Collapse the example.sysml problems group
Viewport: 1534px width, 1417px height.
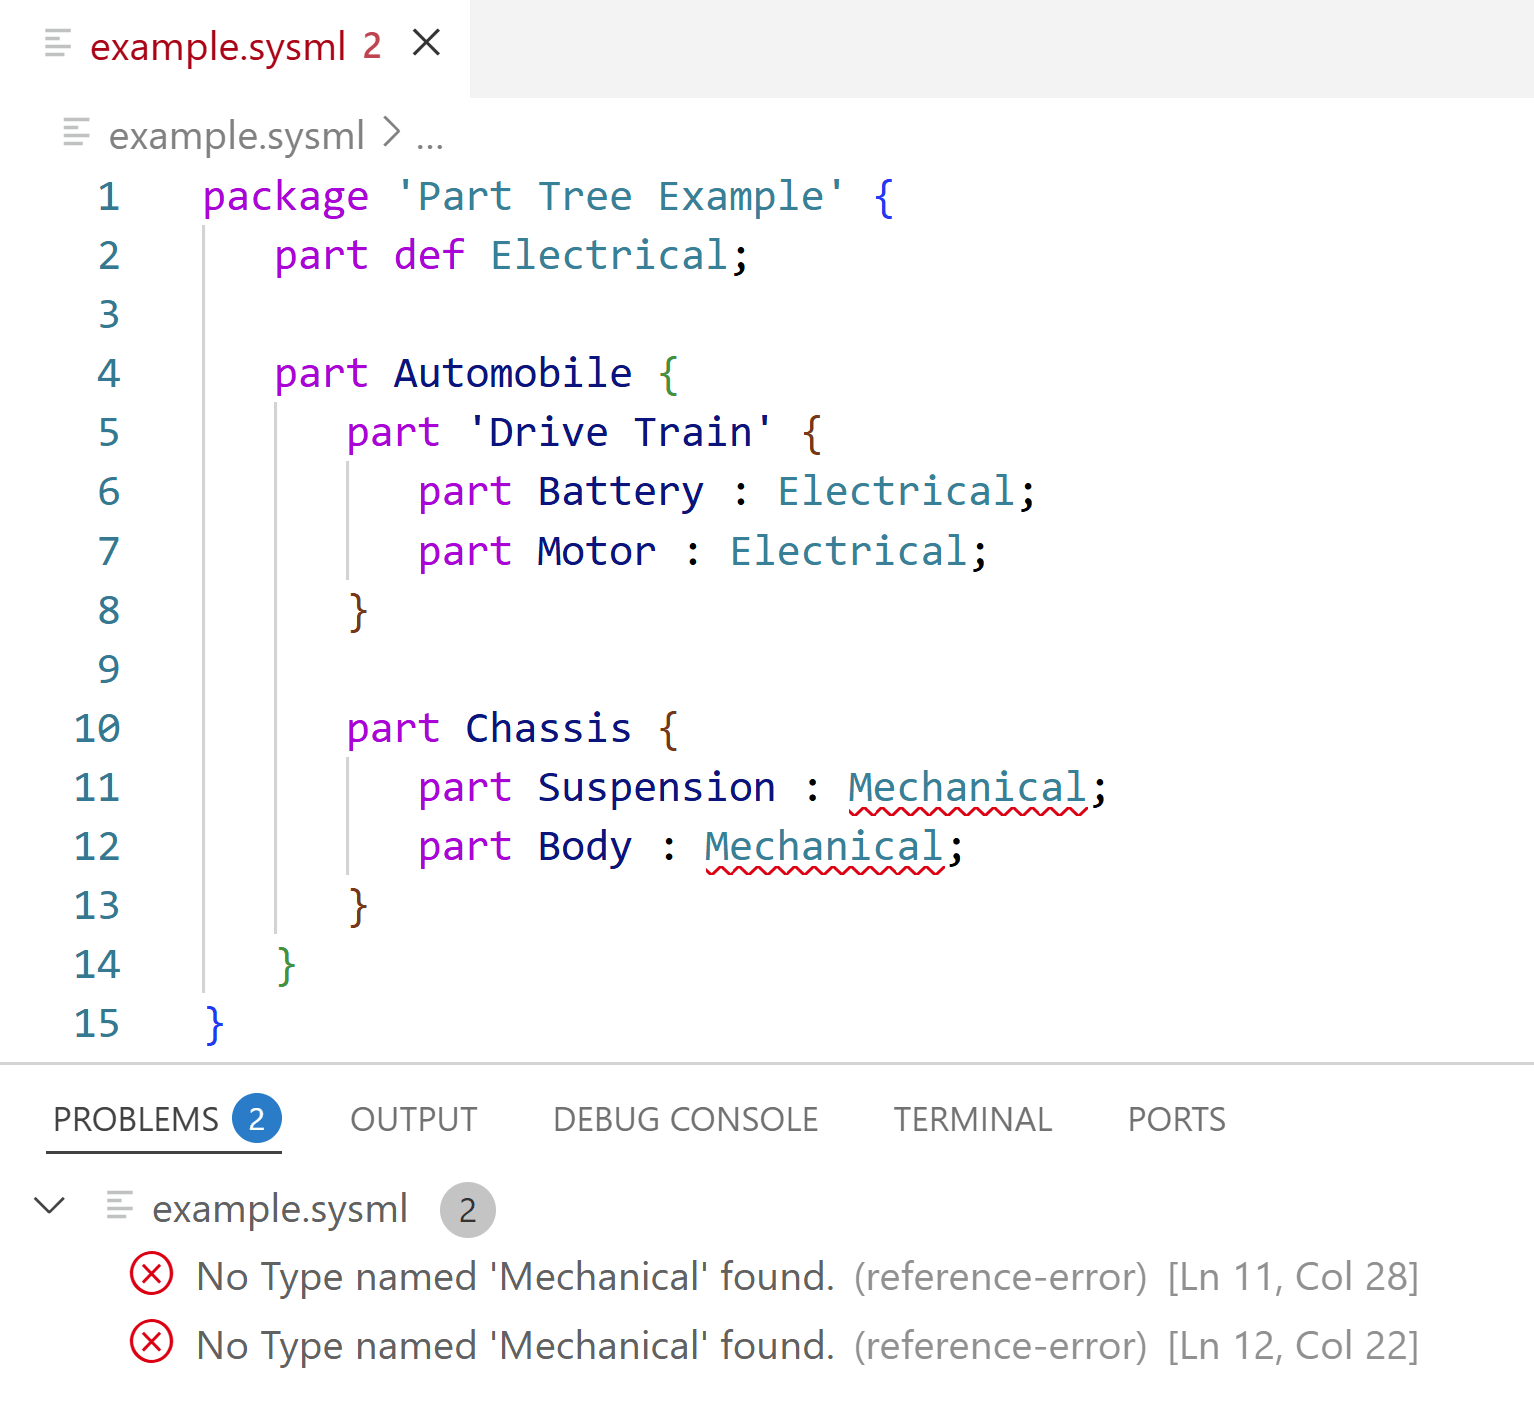pos(50,1206)
